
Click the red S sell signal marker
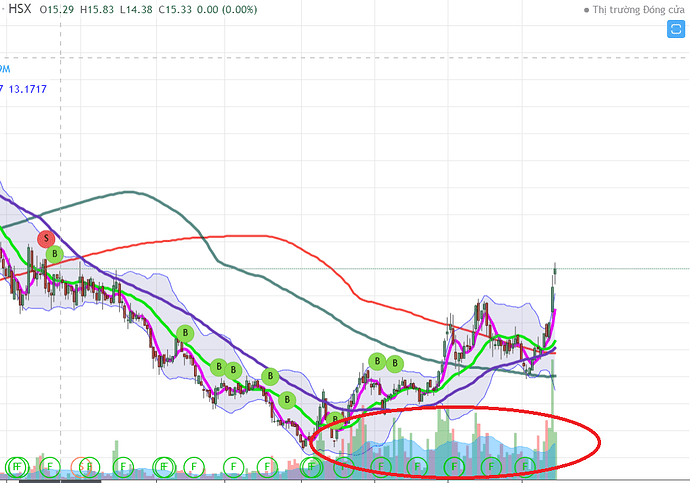click(x=46, y=239)
